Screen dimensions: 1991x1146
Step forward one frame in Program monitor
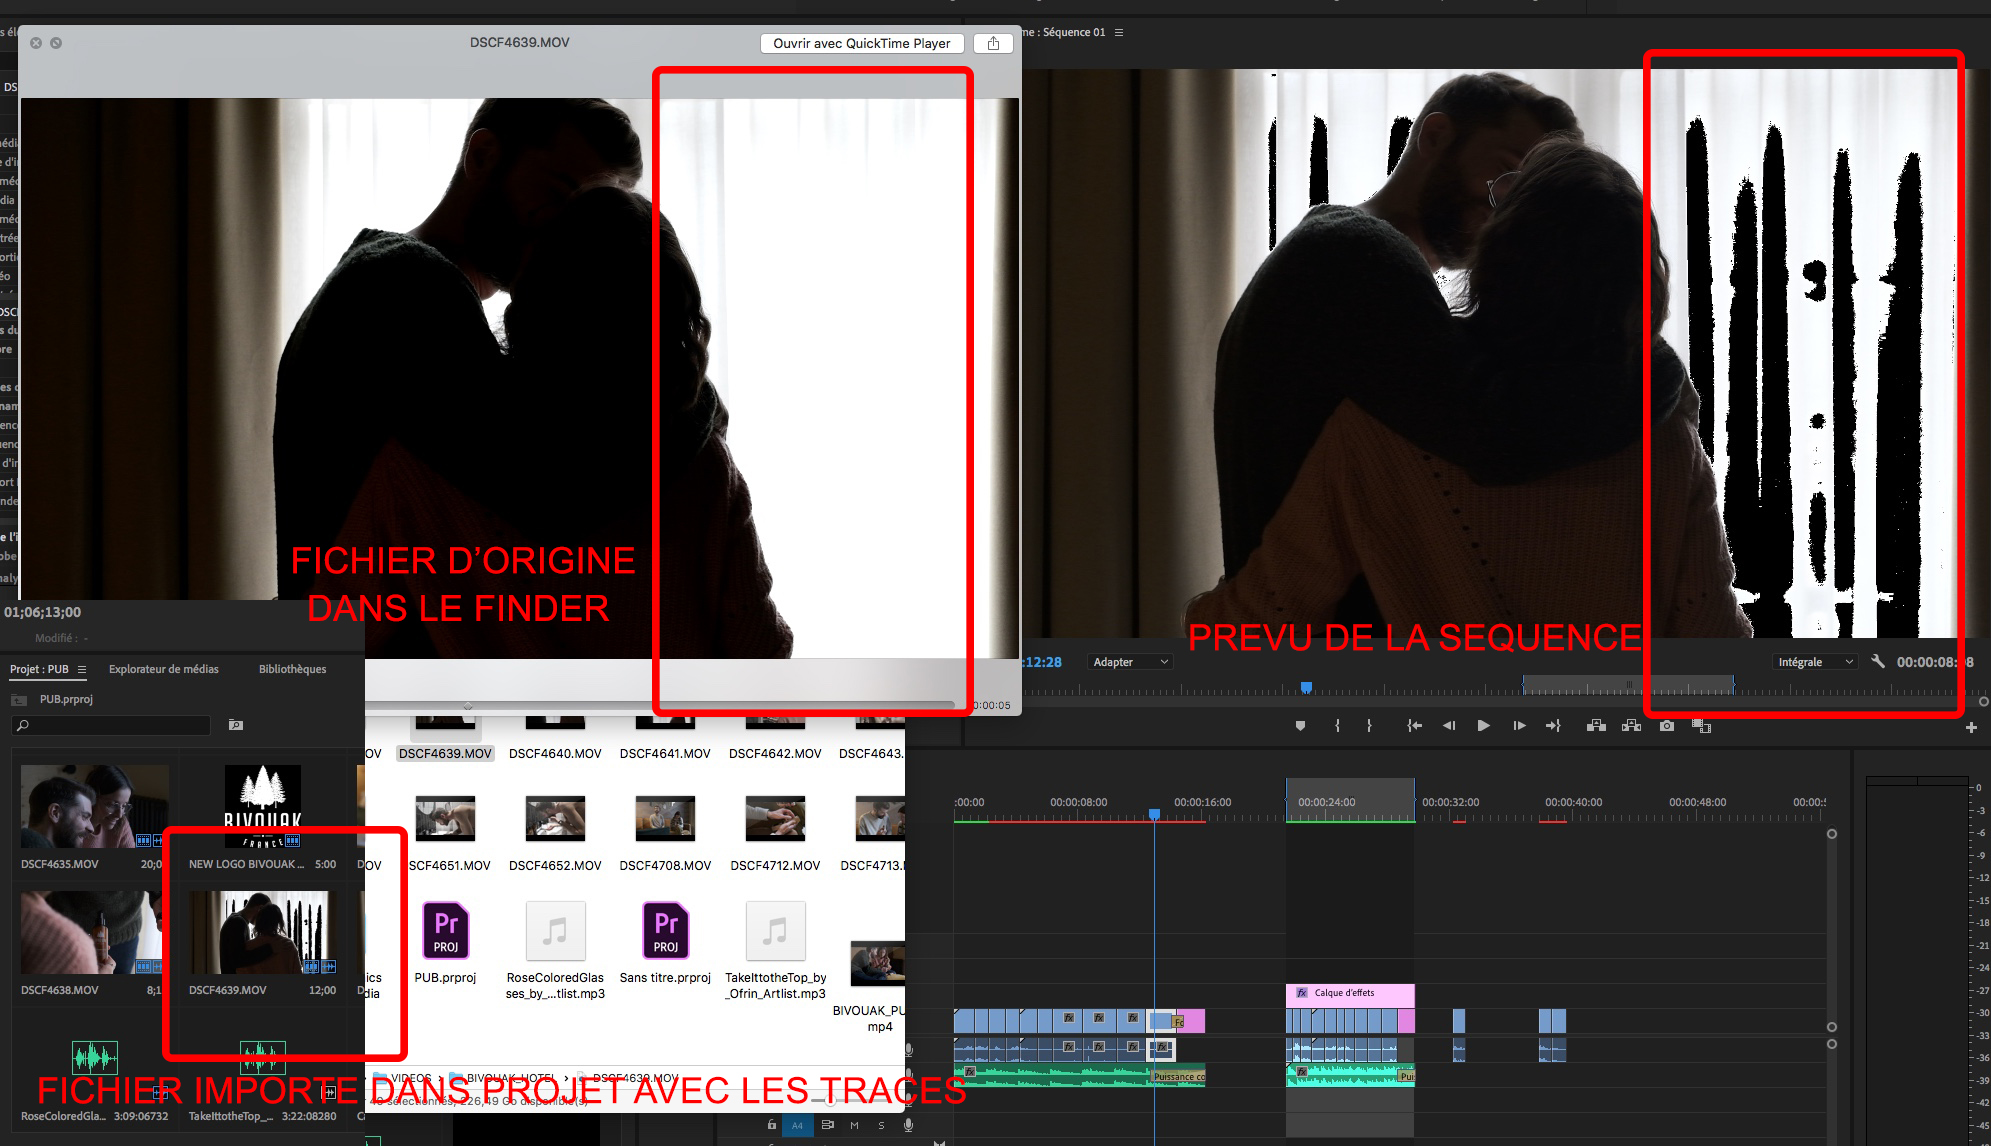click(x=1519, y=726)
